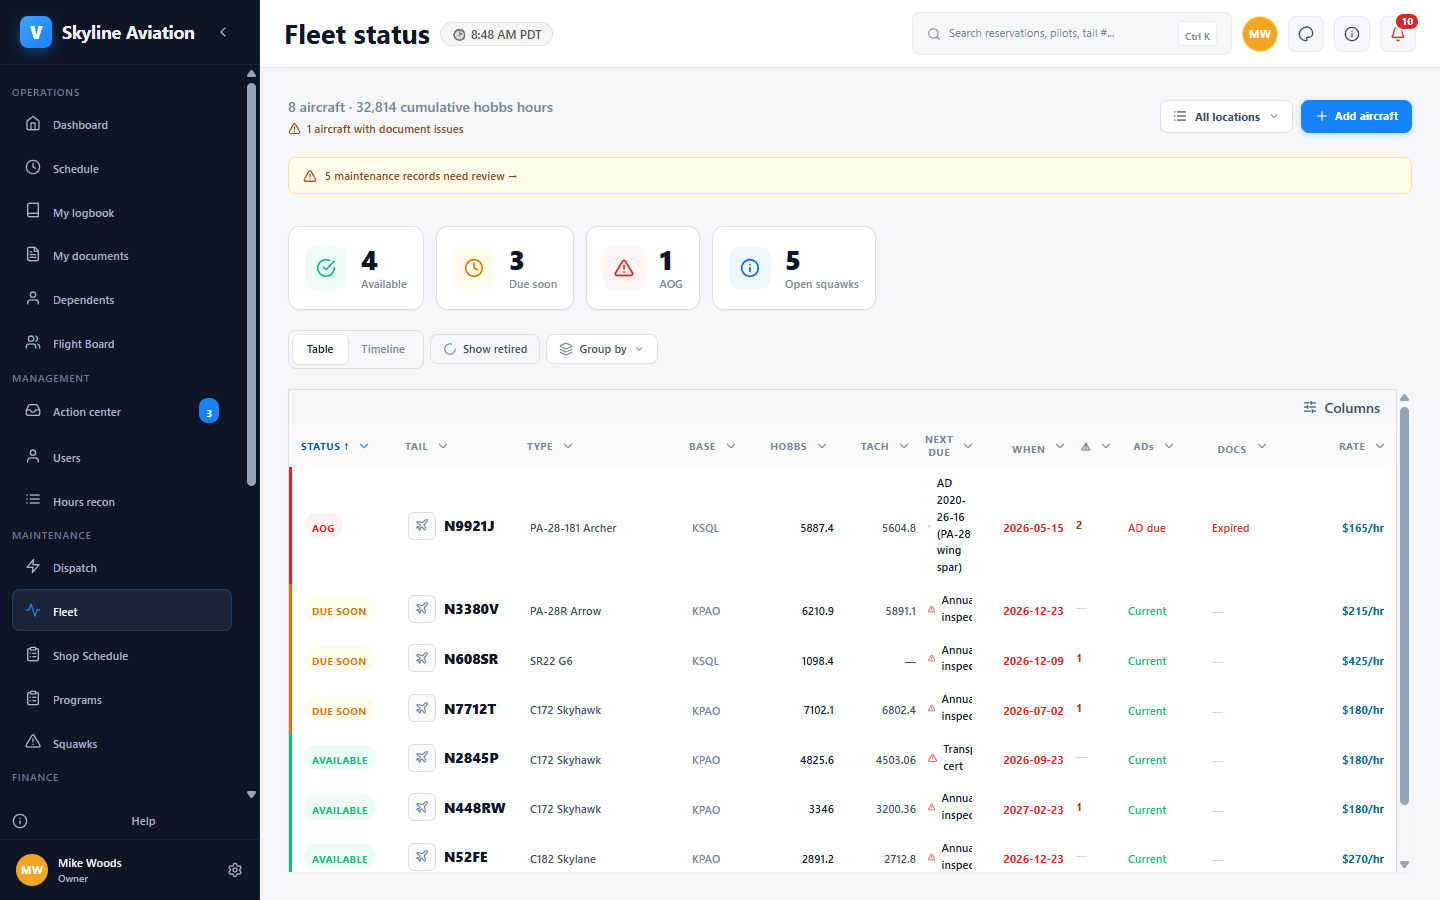Expand the BASE column header menu
This screenshot has width=1440, height=900.
[731, 446]
